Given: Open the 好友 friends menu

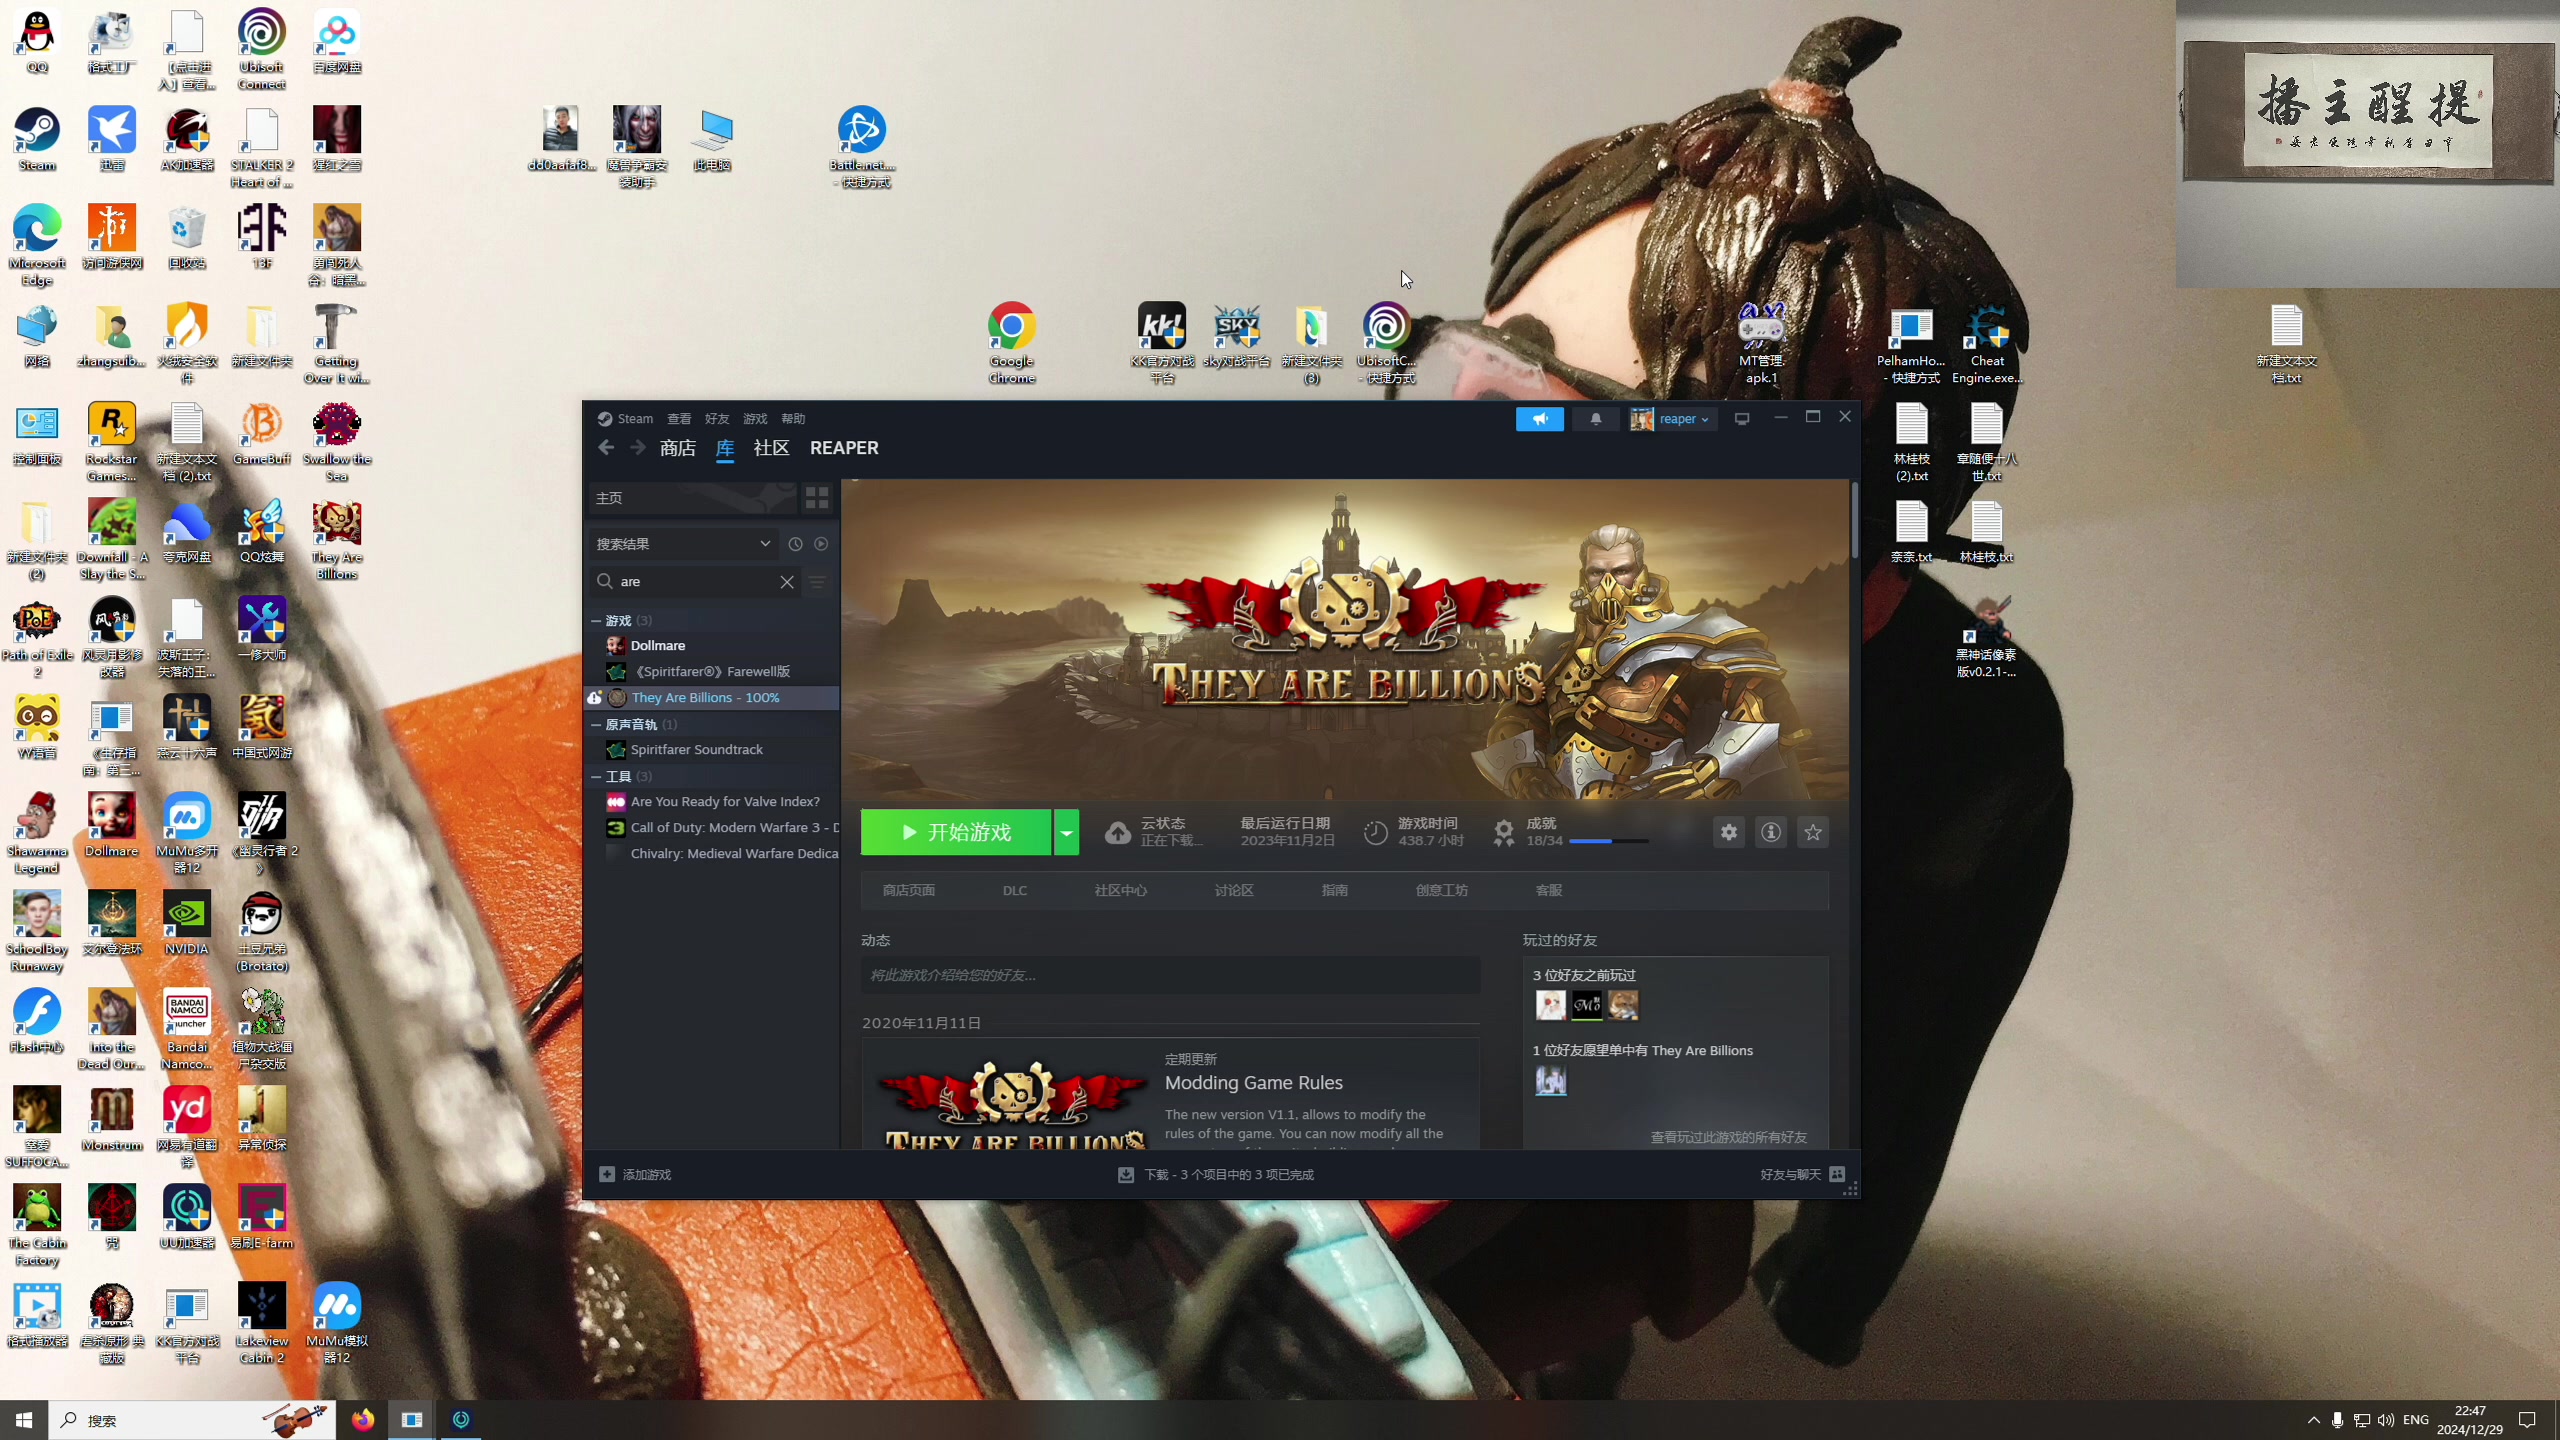Looking at the screenshot, I should (x=717, y=419).
